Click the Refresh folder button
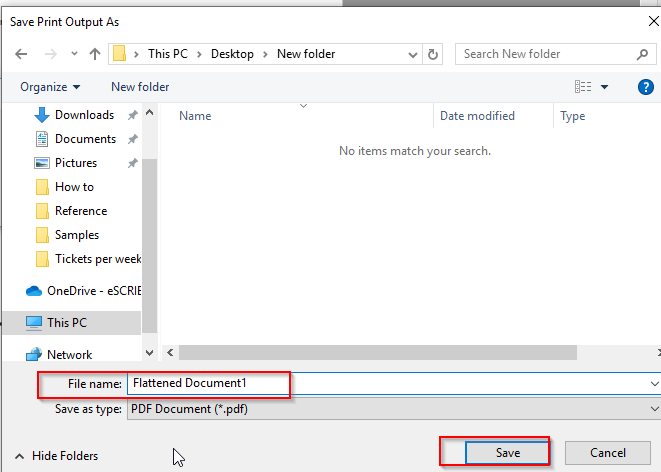 (x=433, y=54)
